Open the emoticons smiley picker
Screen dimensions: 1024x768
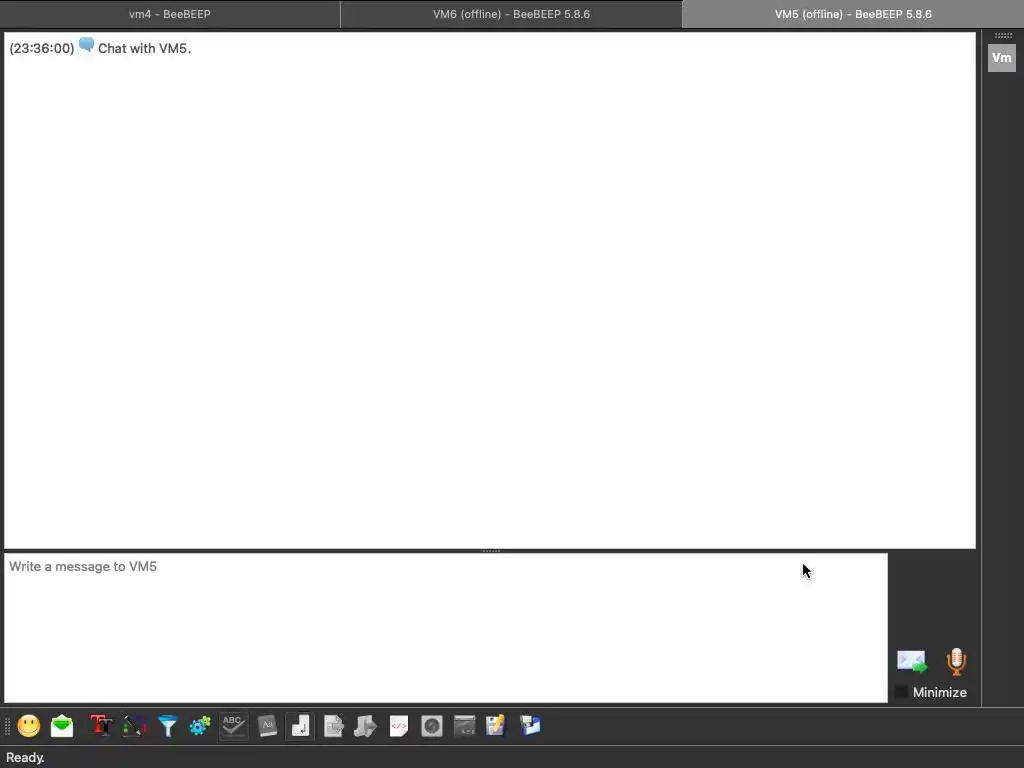click(x=29, y=726)
